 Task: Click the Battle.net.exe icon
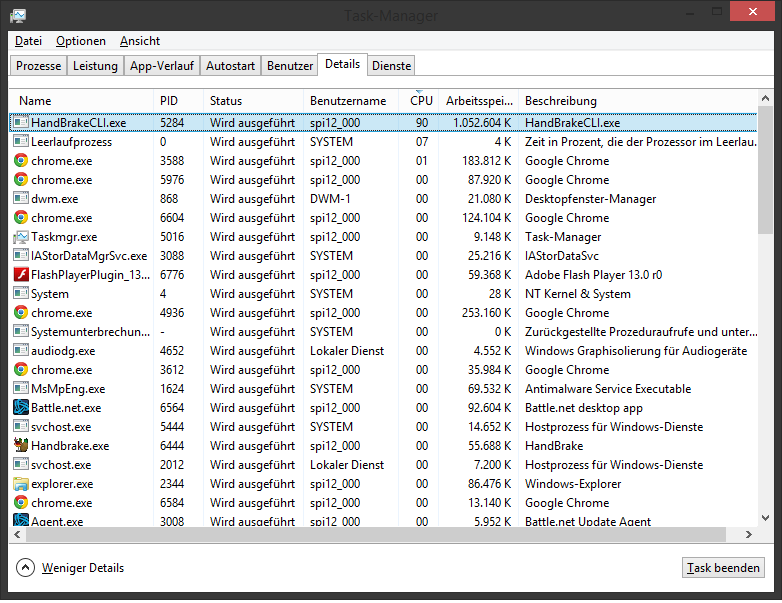pos(20,407)
